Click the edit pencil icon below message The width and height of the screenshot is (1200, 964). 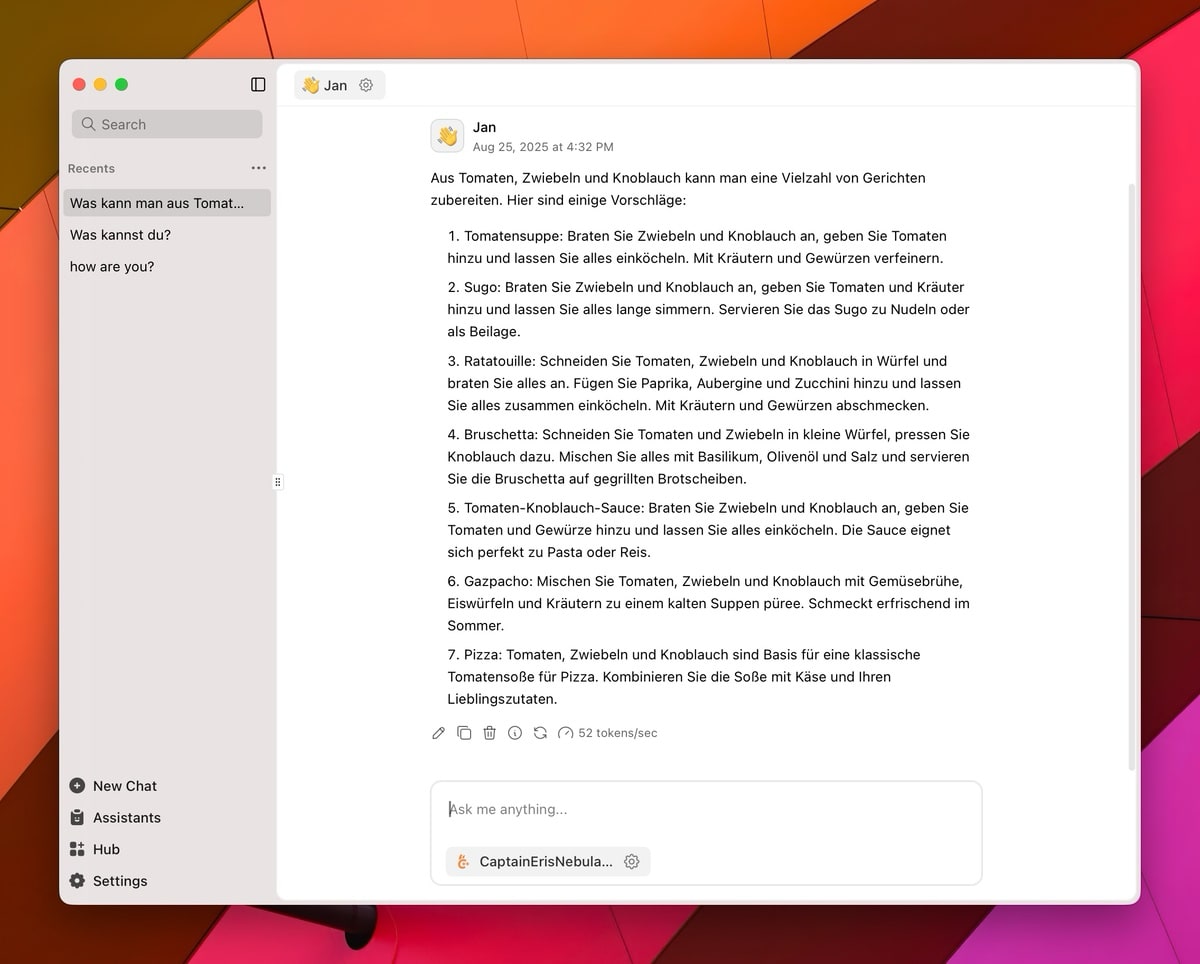coord(438,733)
